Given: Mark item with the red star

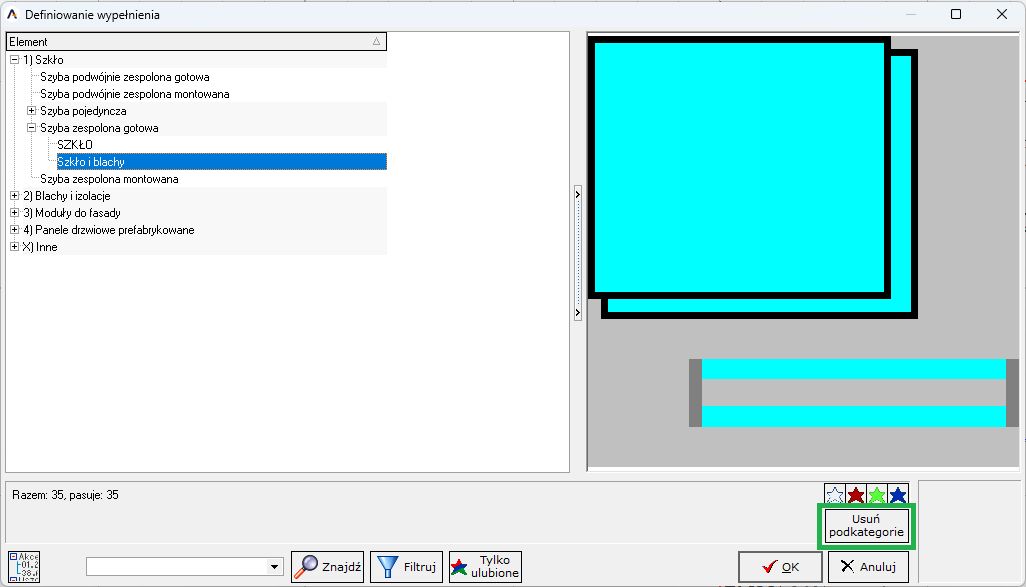Looking at the screenshot, I should 857,492.
